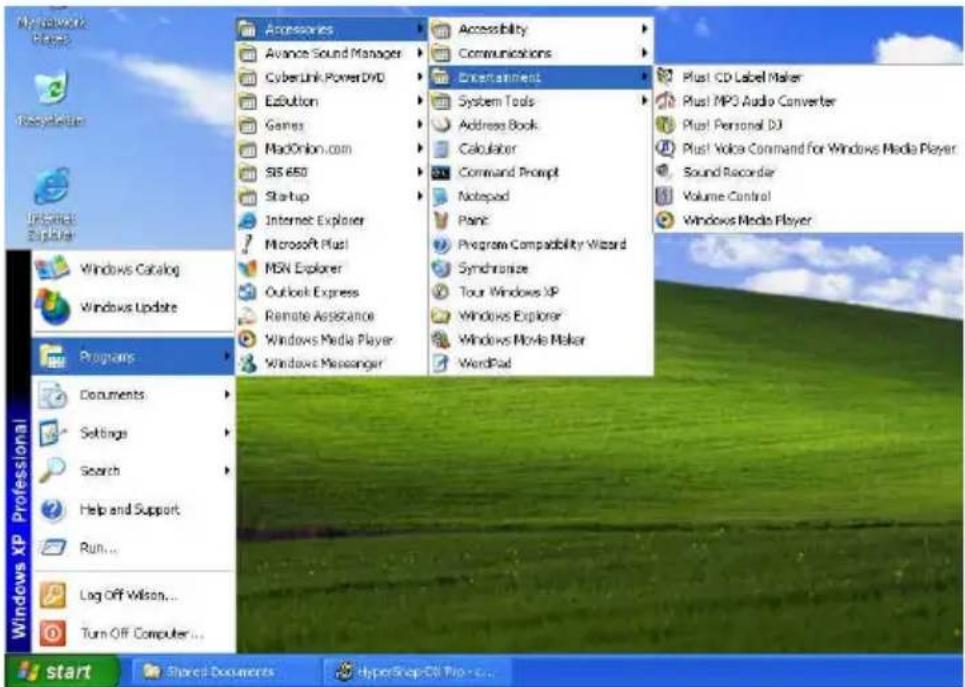This screenshot has width=965, height=687.
Task: Select the Entertainment menu entry
Action: tap(541, 77)
